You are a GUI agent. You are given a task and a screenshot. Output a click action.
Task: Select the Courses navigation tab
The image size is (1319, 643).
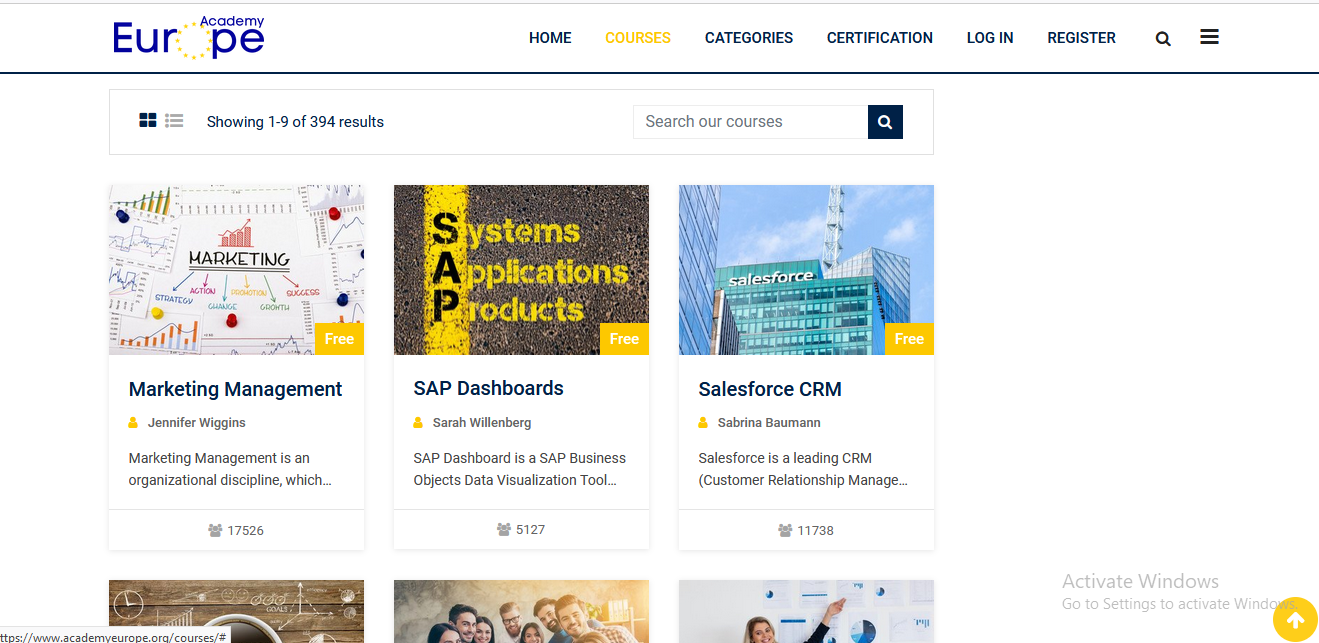click(637, 38)
